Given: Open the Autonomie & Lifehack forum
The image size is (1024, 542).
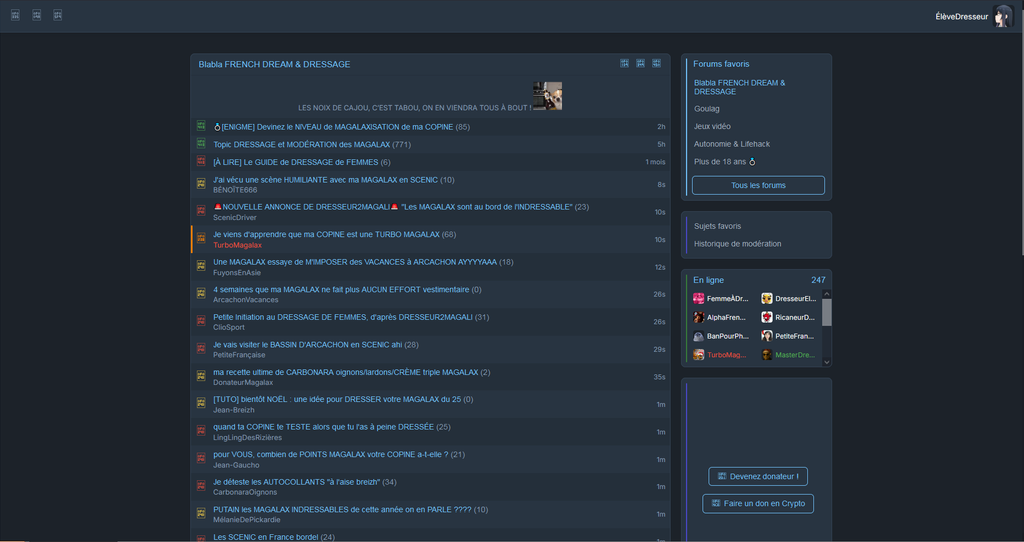Looking at the screenshot, I should pos(731,144).
